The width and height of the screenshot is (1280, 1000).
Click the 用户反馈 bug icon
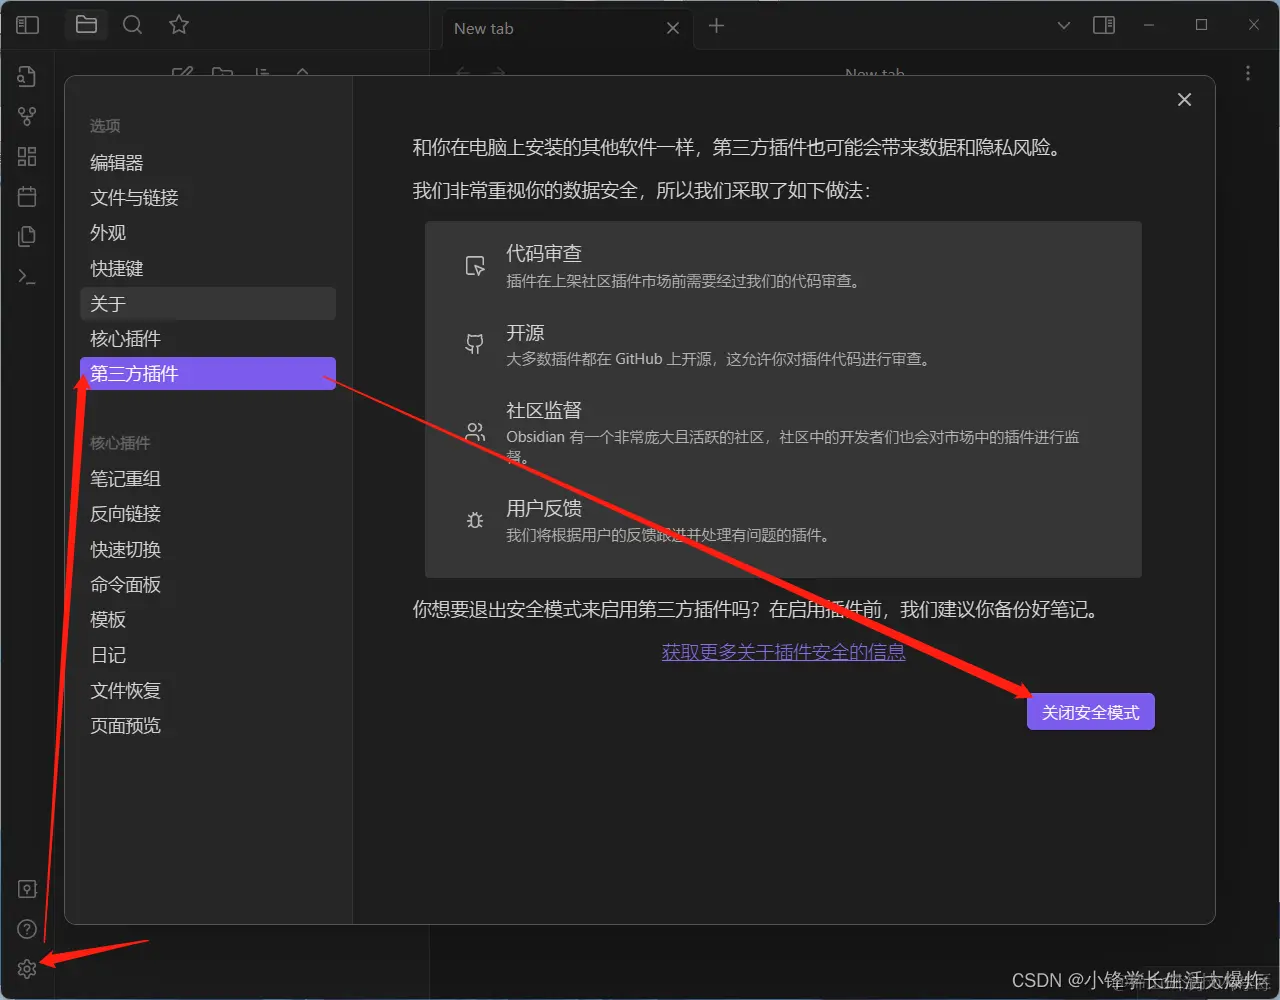point(475,520)
